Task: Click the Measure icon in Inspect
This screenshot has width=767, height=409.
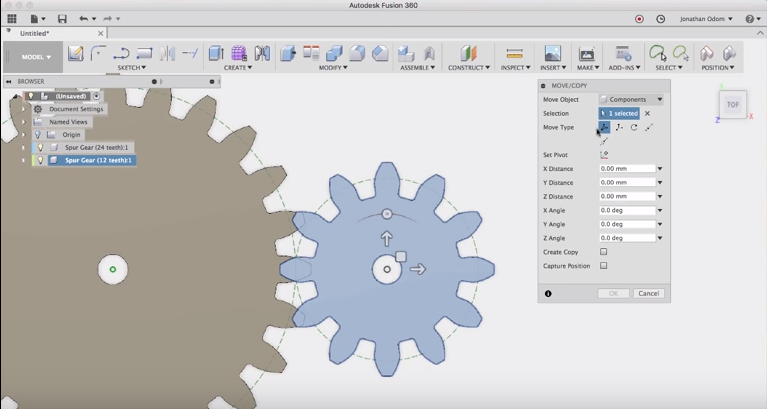Action: coord(515,53)
